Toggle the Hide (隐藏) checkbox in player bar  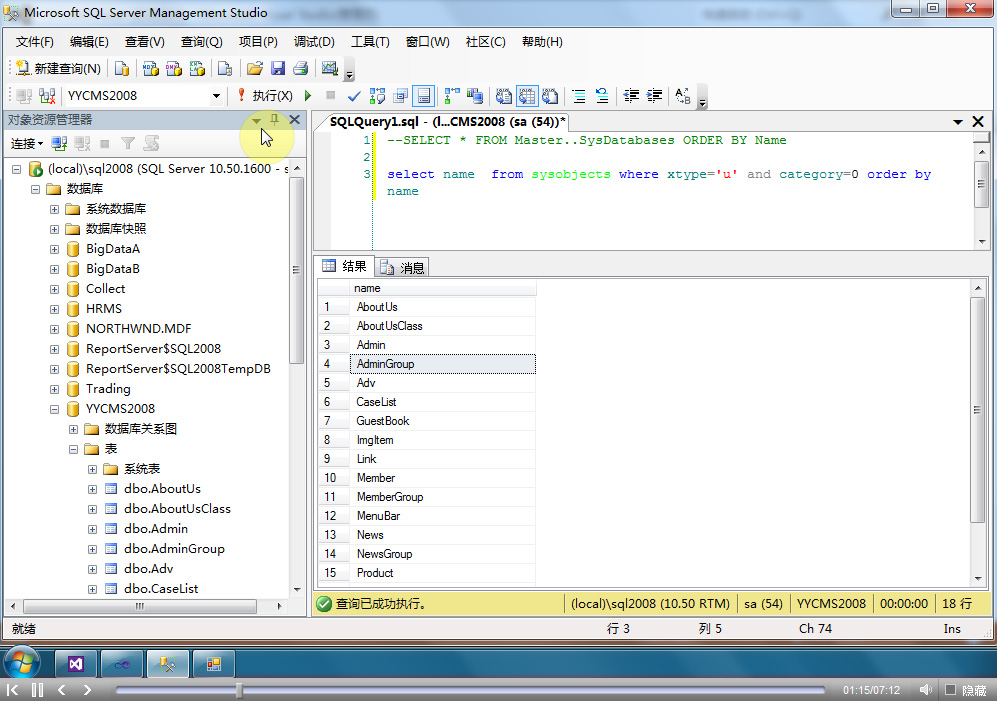[950, 690]
